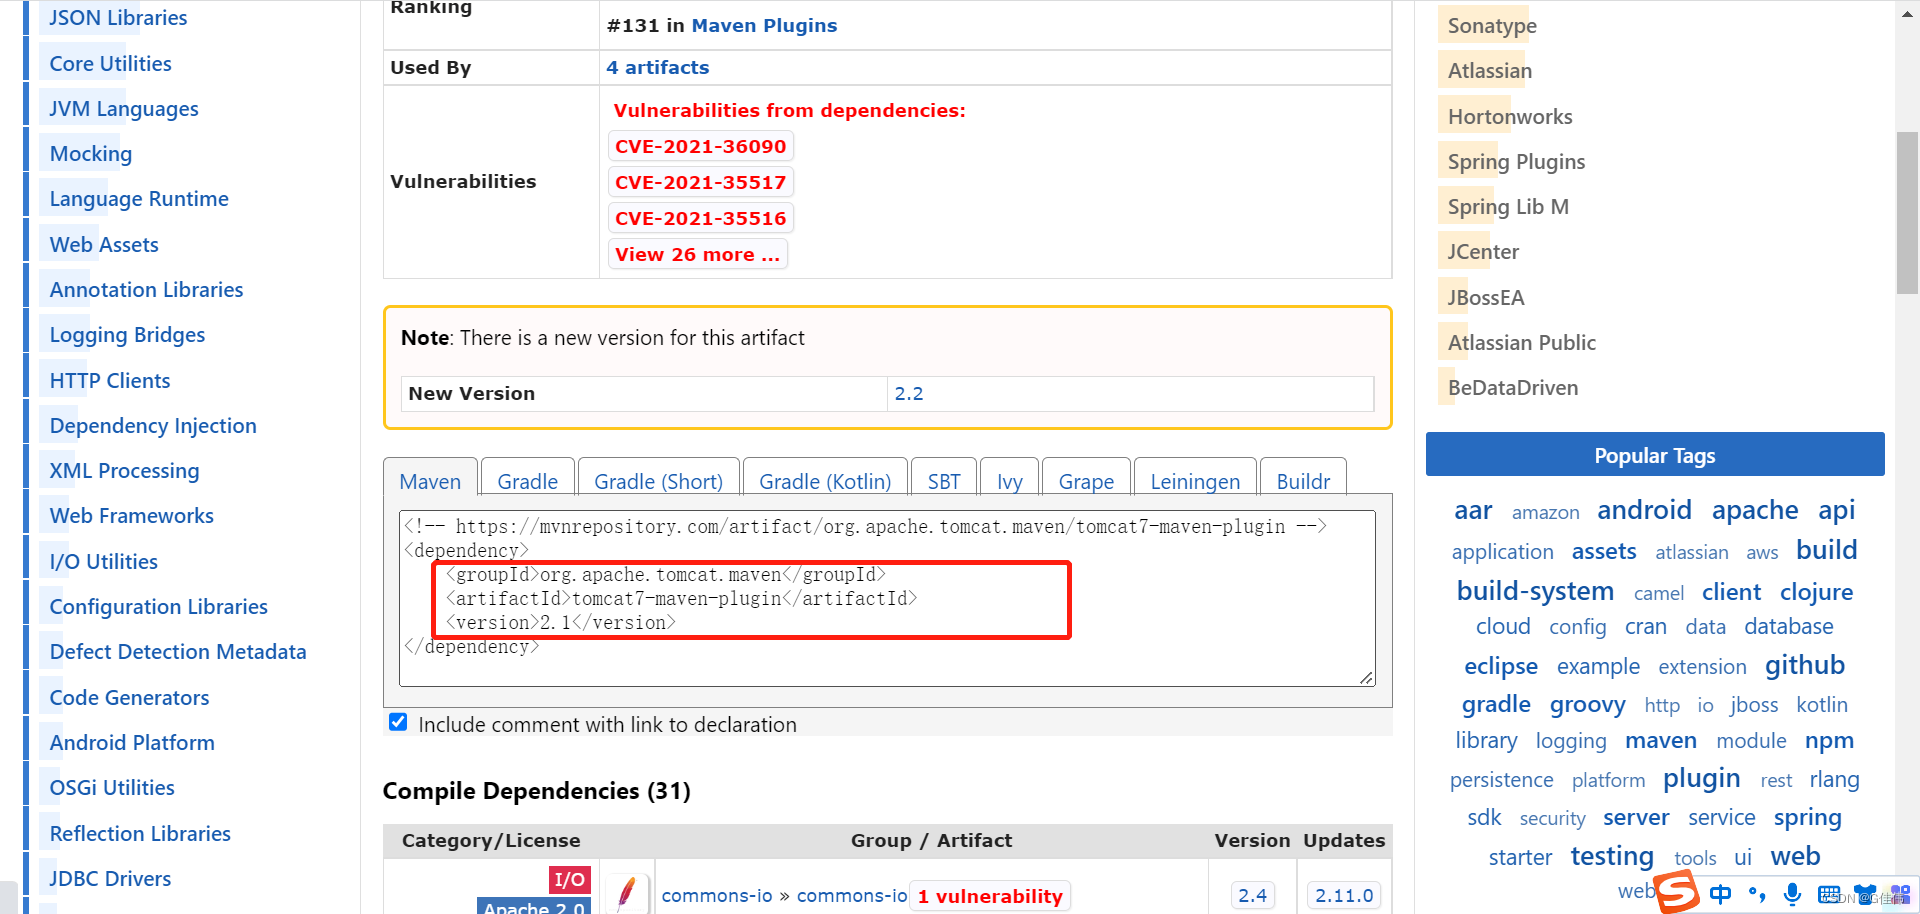Open CVE-2021-35517 vulnerability details
The image size is (1920, 914).
click(x=700, y=182)
